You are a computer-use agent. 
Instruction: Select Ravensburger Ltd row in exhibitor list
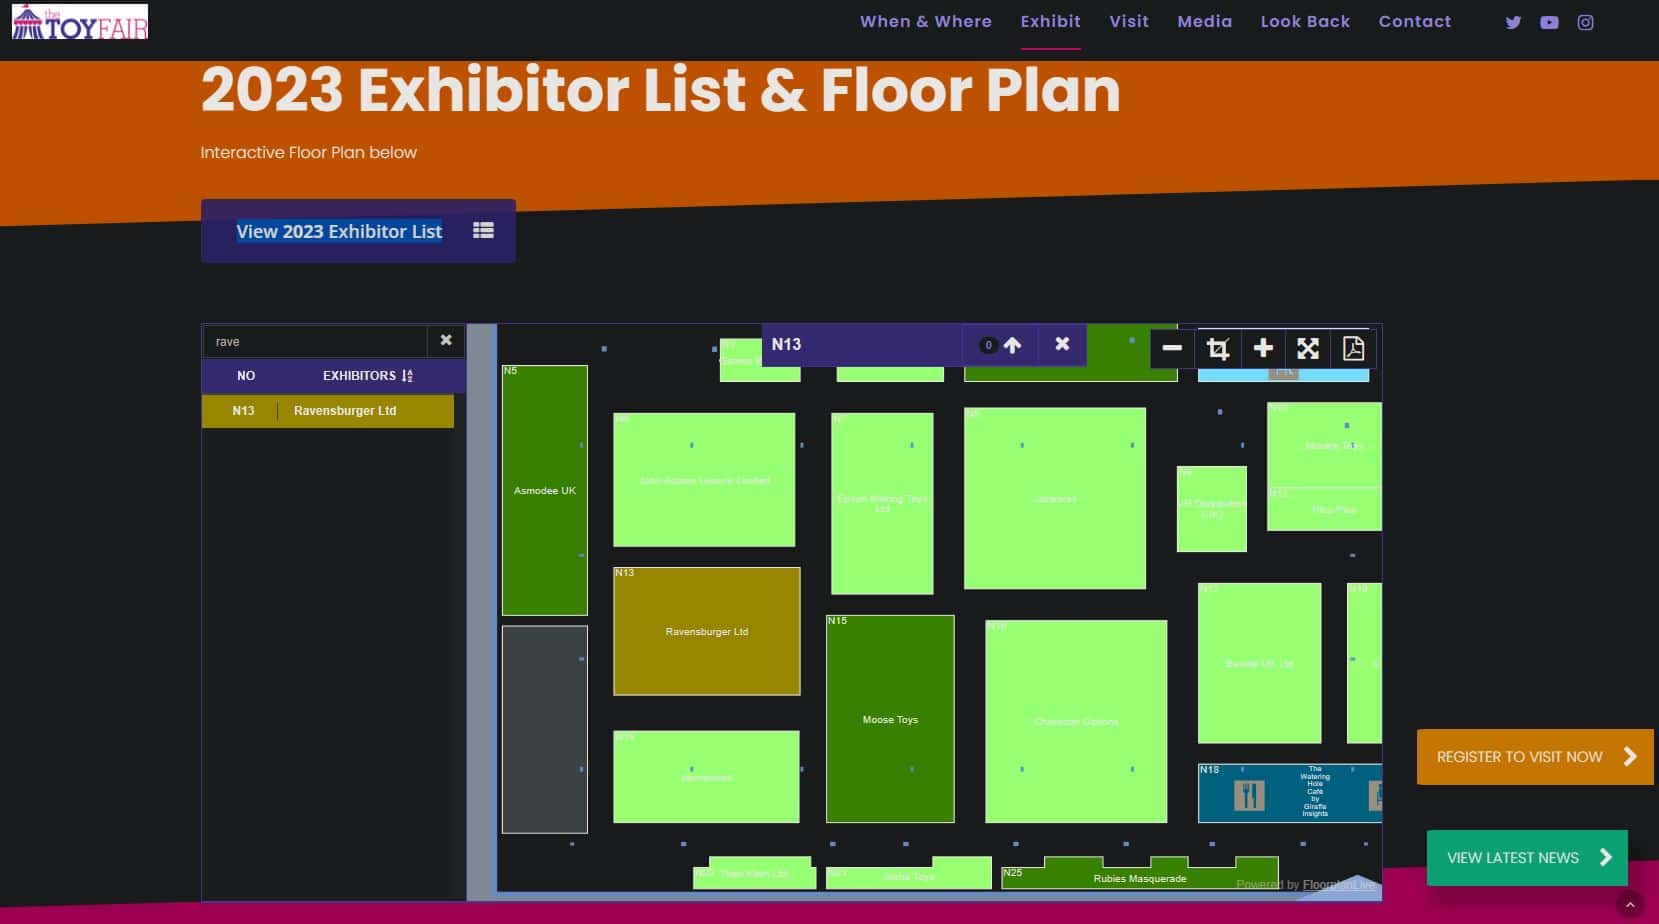328,411
